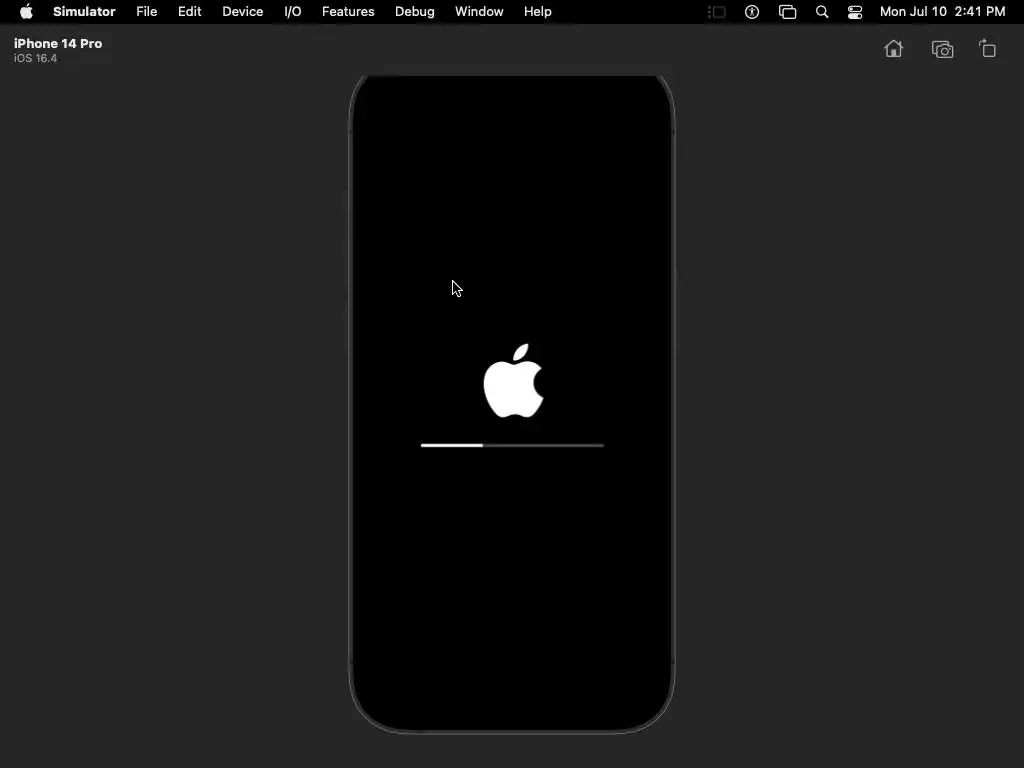The image size is (1024, 768).
Task: Click the boot progress bar on device
Action: [x=512, y=445]
